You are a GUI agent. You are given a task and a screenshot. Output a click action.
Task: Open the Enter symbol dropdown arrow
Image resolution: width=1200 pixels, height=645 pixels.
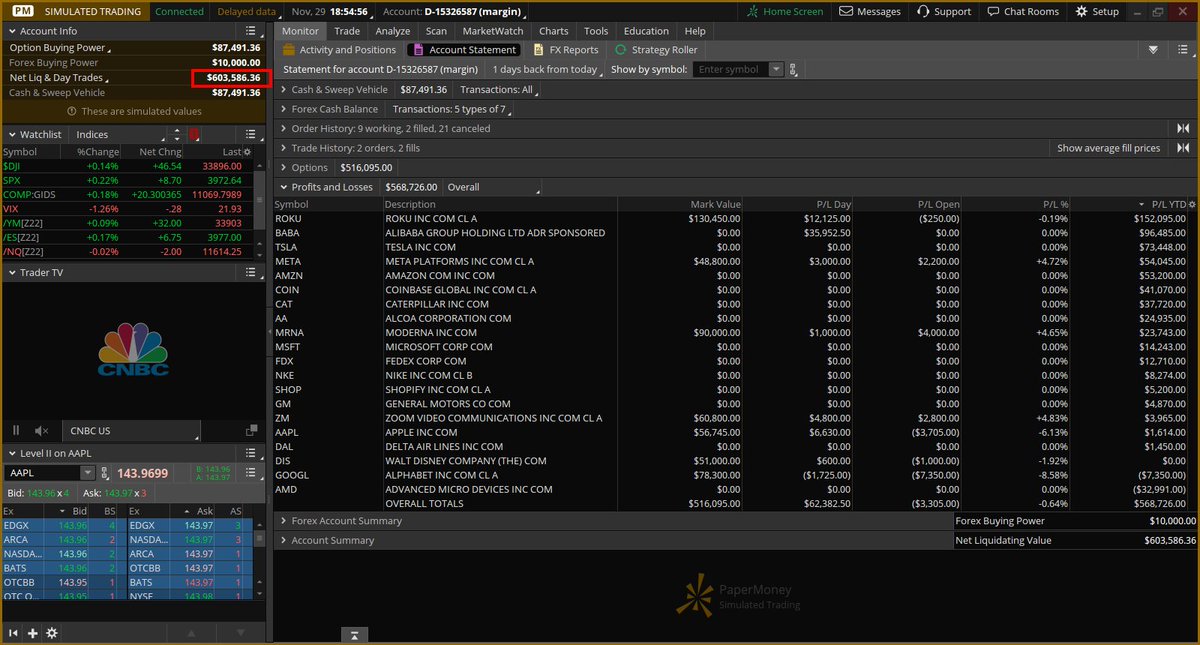pyautogui.click(x=777, y=69)
